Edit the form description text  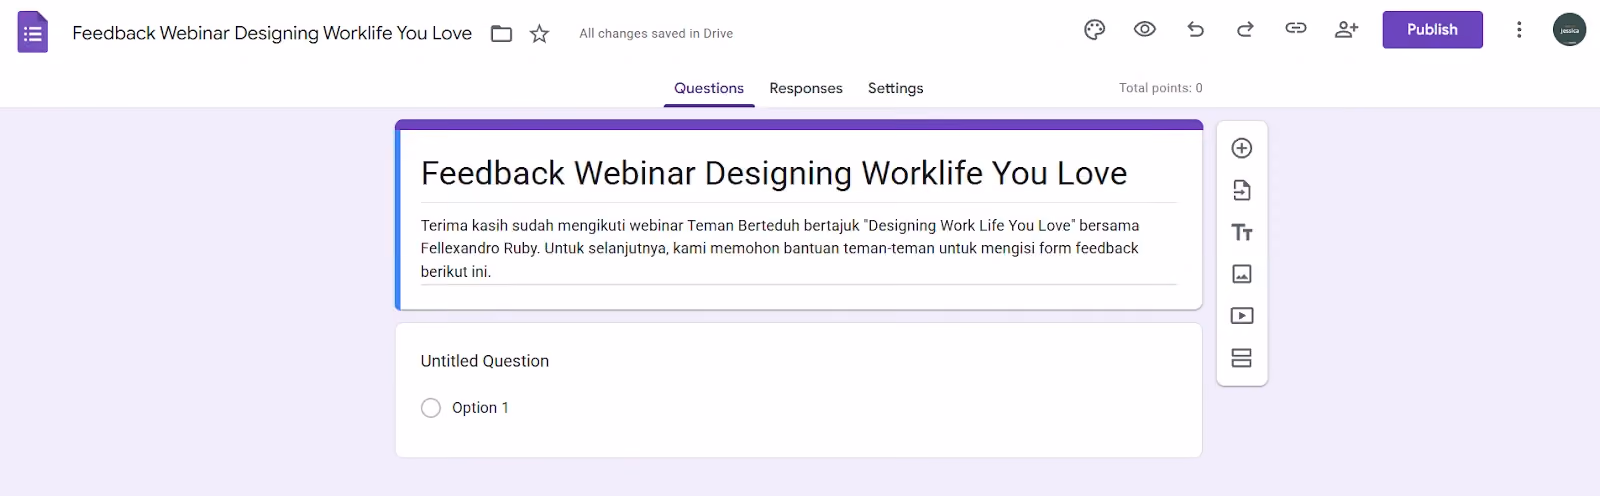point(798,249)
